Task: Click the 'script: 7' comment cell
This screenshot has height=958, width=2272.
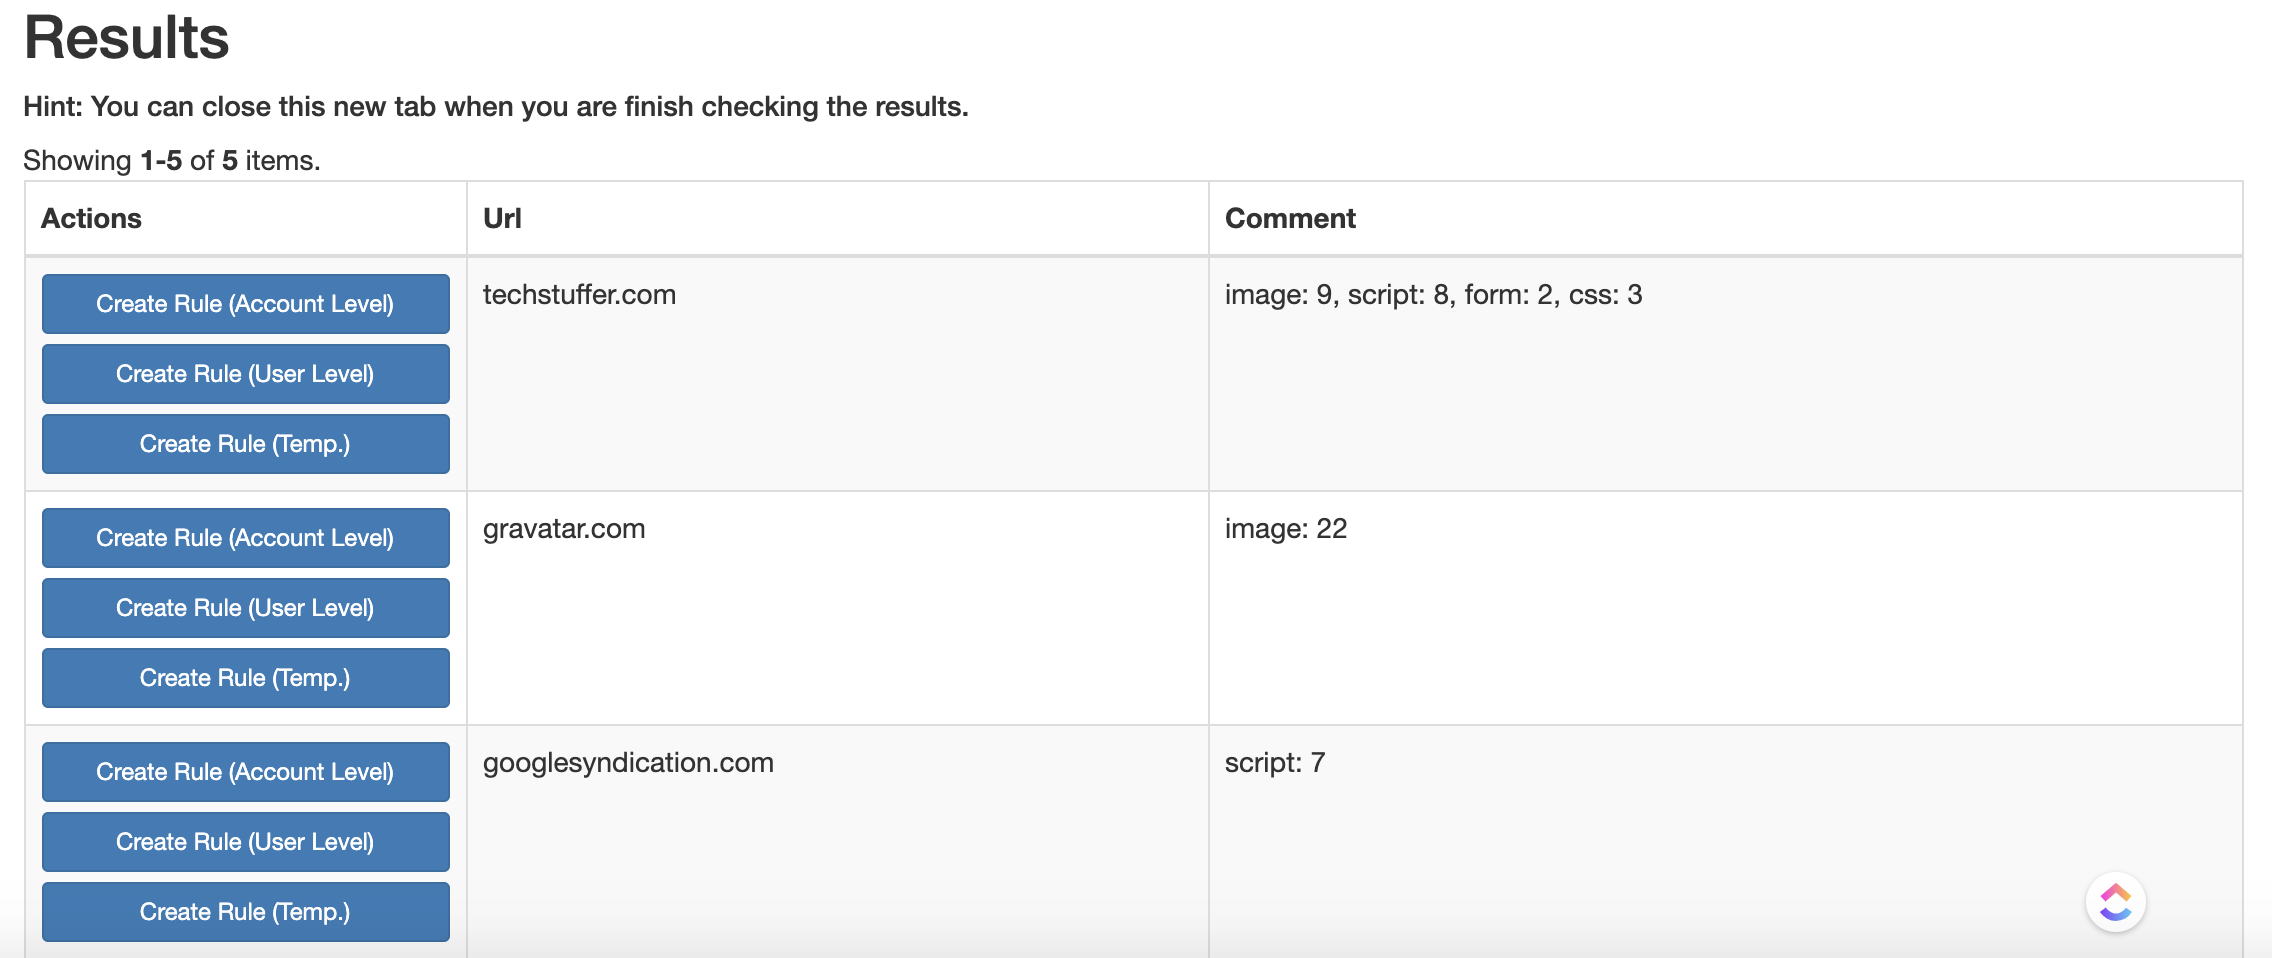Action: coord(1275,763)
